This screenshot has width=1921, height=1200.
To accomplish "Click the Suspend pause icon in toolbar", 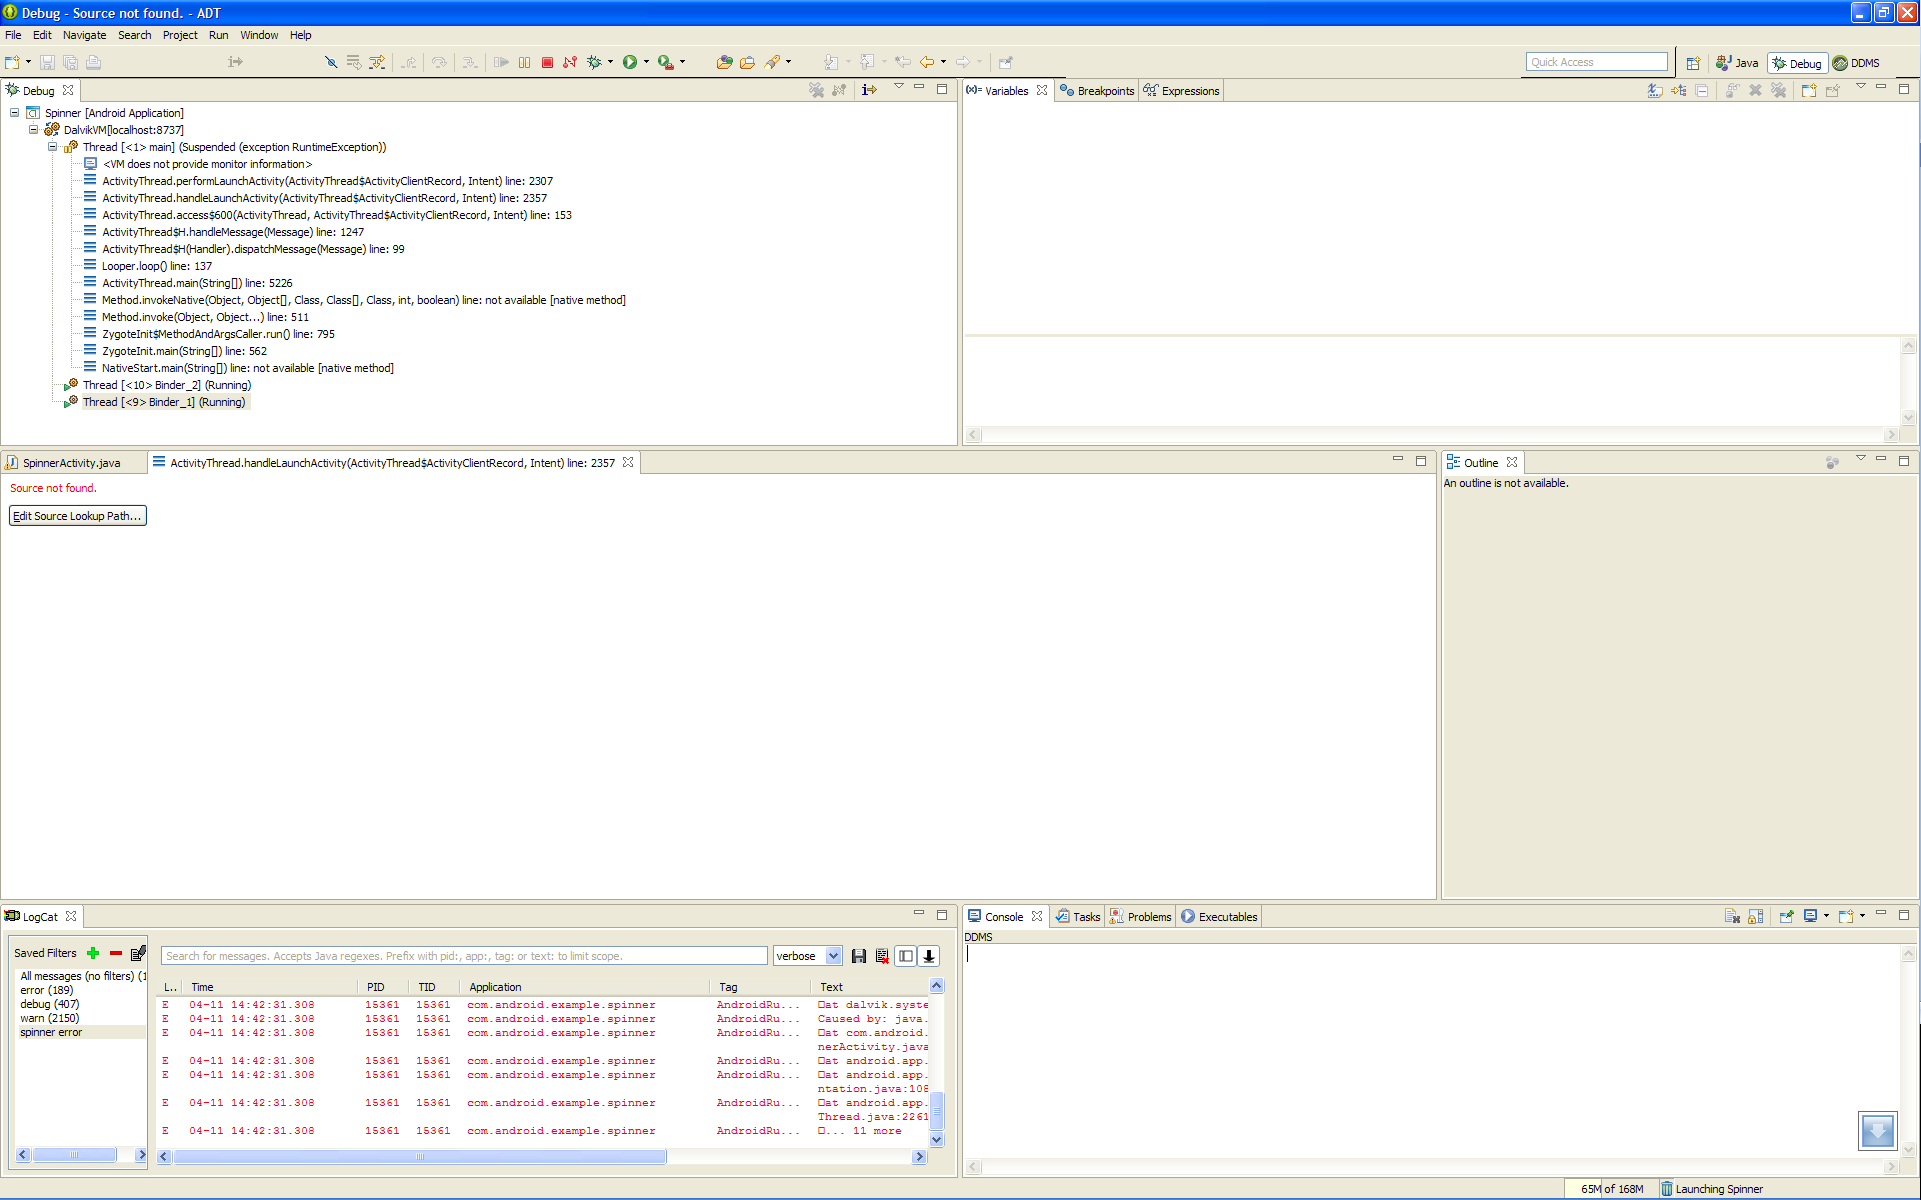I will 524,62.
